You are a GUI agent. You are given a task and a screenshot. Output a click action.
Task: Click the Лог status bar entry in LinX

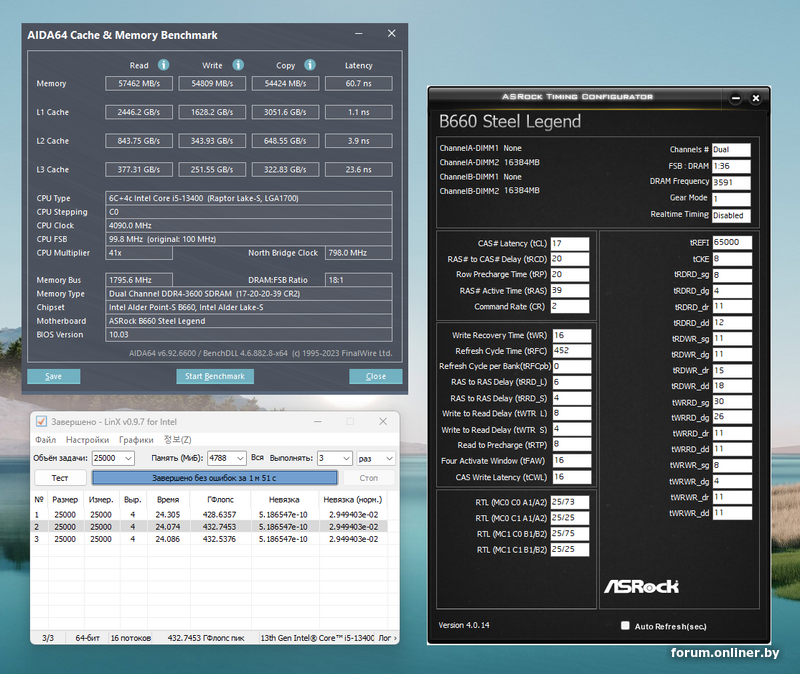pos(385,638)
